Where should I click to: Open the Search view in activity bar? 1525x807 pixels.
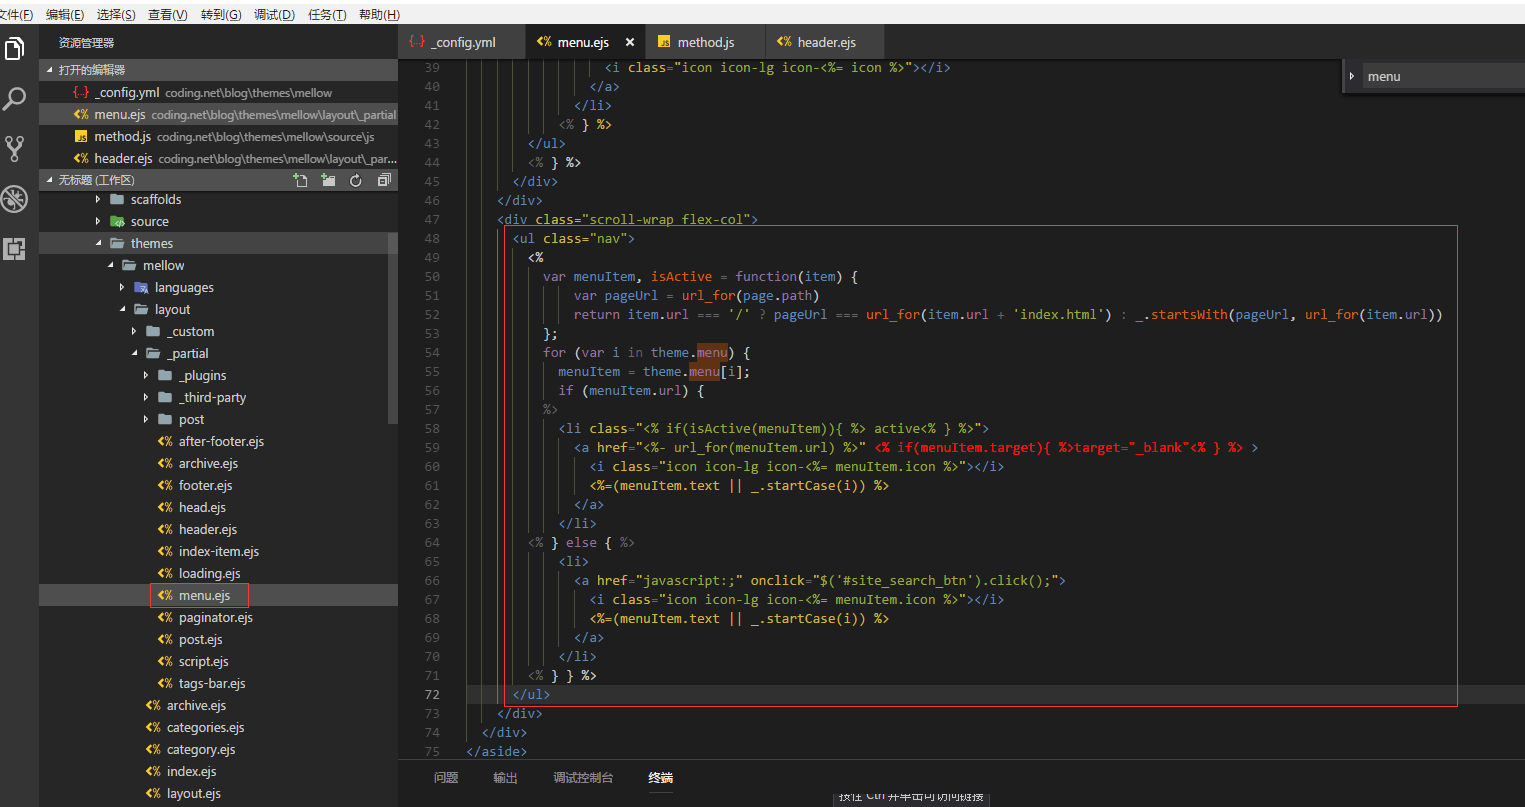(x=15, y=99)
